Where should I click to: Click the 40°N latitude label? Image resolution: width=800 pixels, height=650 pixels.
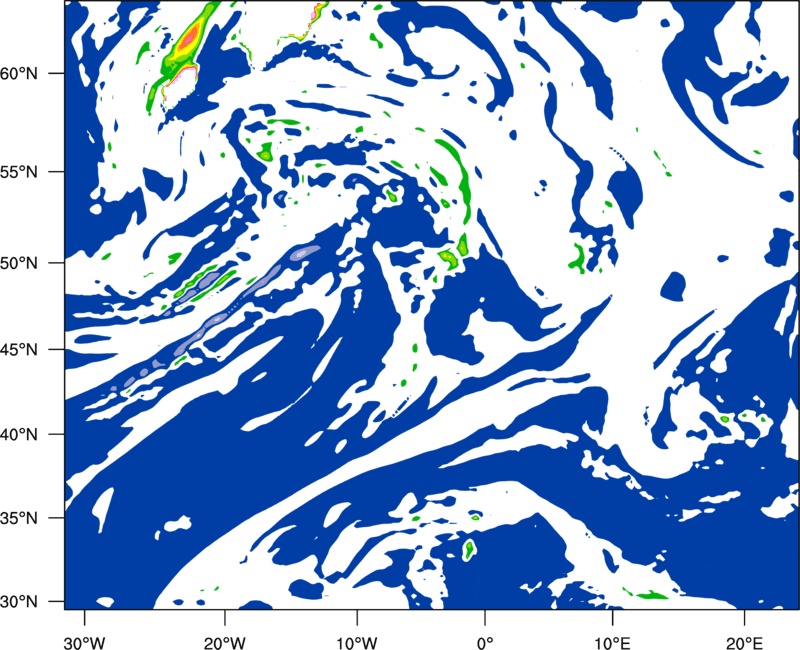19,435
